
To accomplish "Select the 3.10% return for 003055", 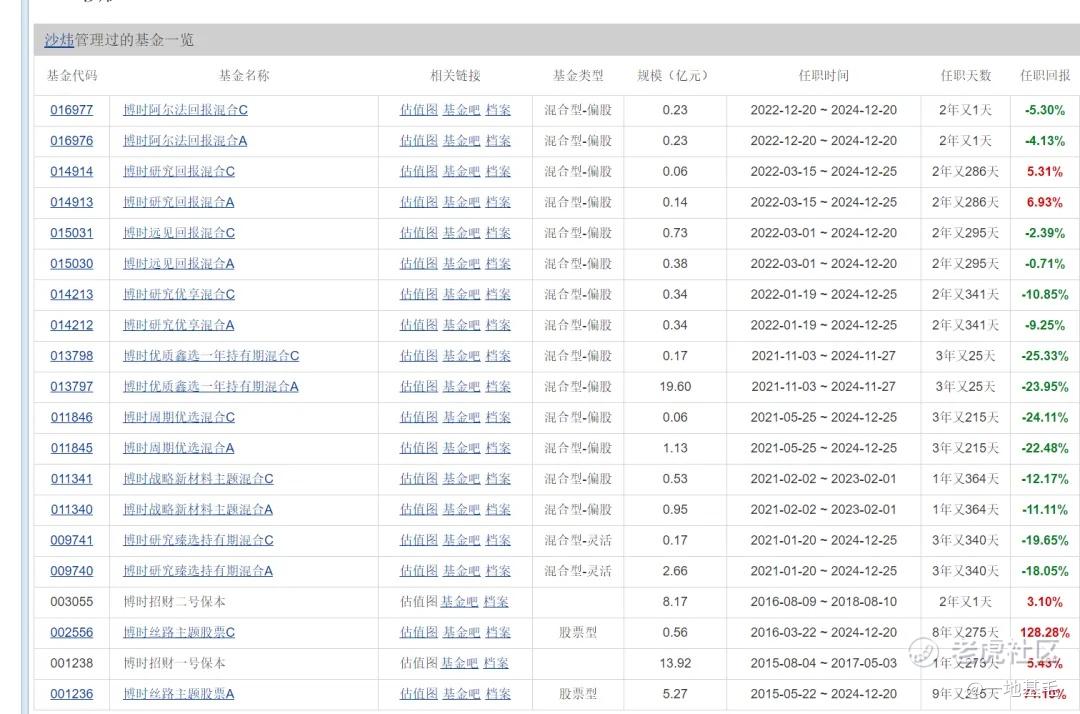I will (1045, 602).
